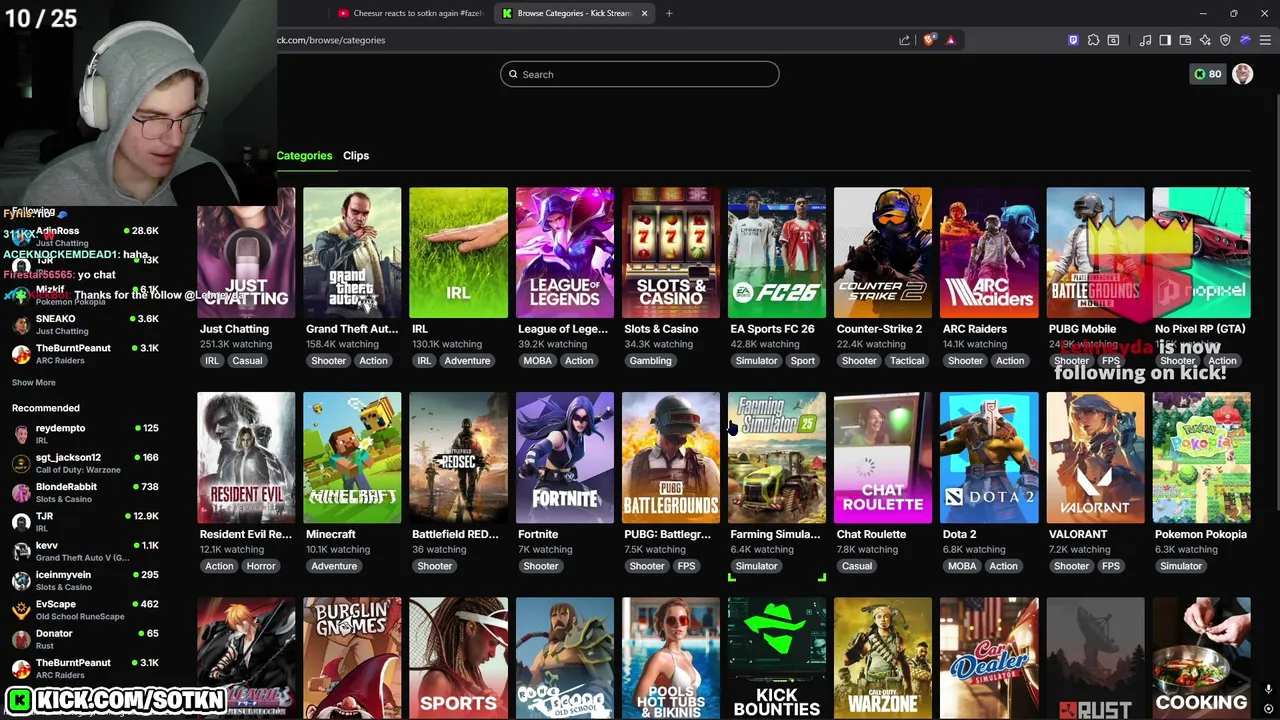Open the Kick points balance showing 80
Viewport: 1280px width, 720px height.
tap(1208, 74)
